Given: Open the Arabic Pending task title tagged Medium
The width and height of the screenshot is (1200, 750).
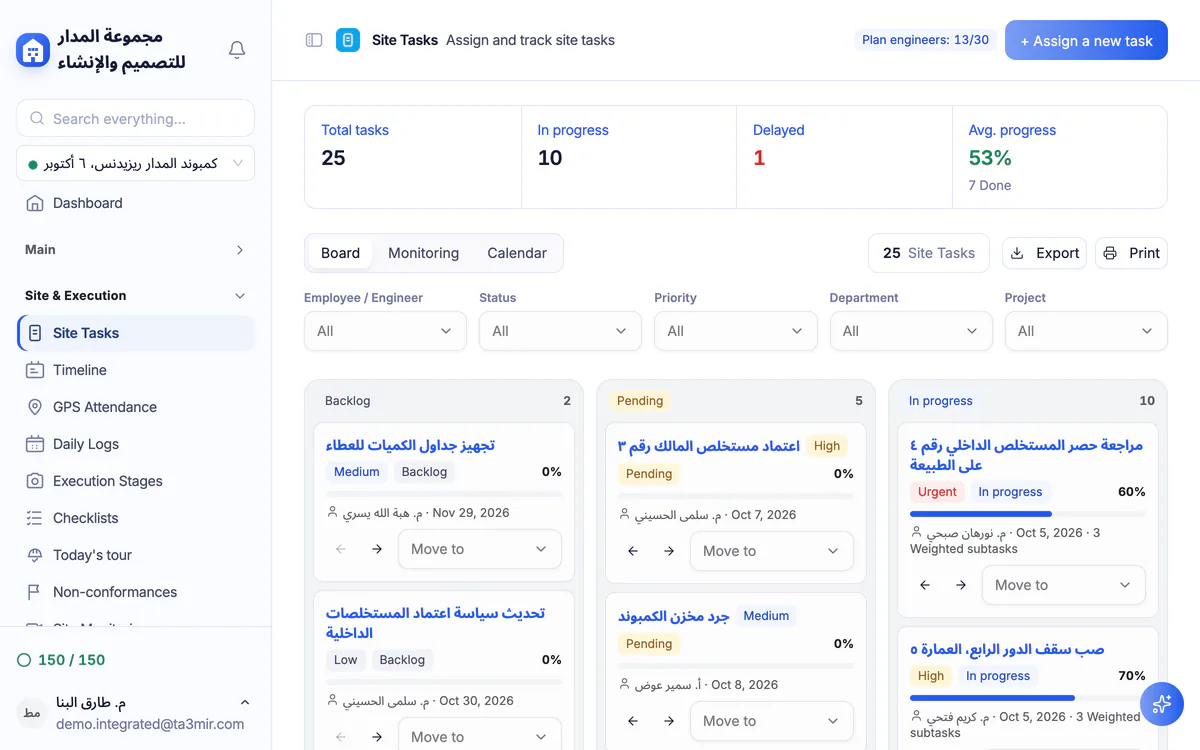Looking at the screenshot, I should (673, 616).
